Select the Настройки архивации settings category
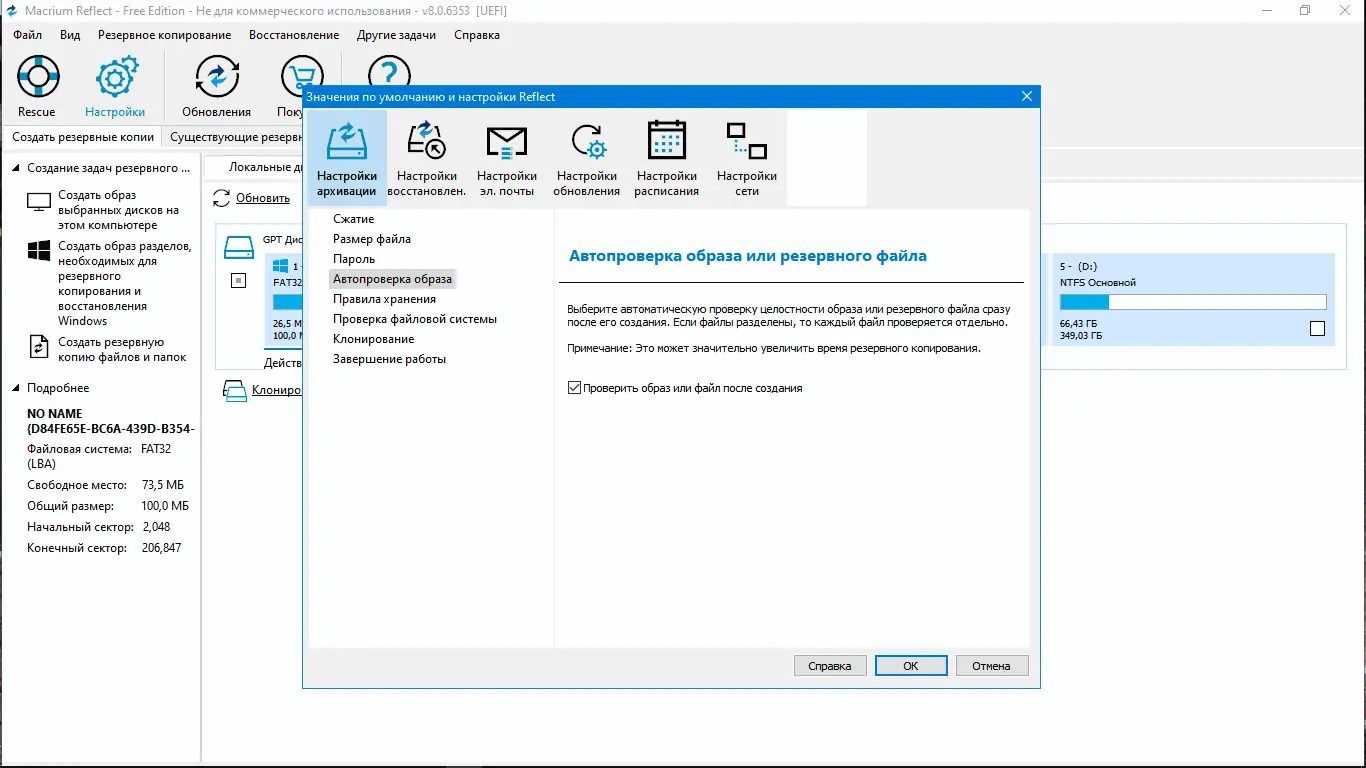Viewport: 1366px width, 768px height. coord(347,158)
